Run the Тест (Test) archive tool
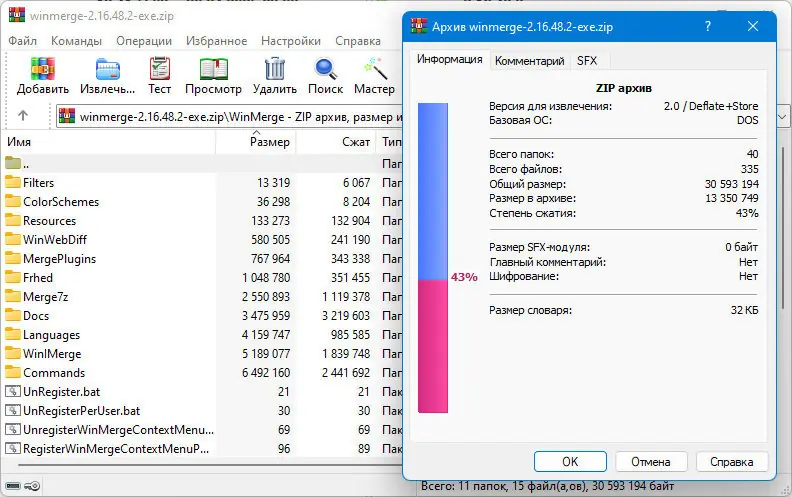The width and height of the screenshot is (792, 497). point(160,69)
